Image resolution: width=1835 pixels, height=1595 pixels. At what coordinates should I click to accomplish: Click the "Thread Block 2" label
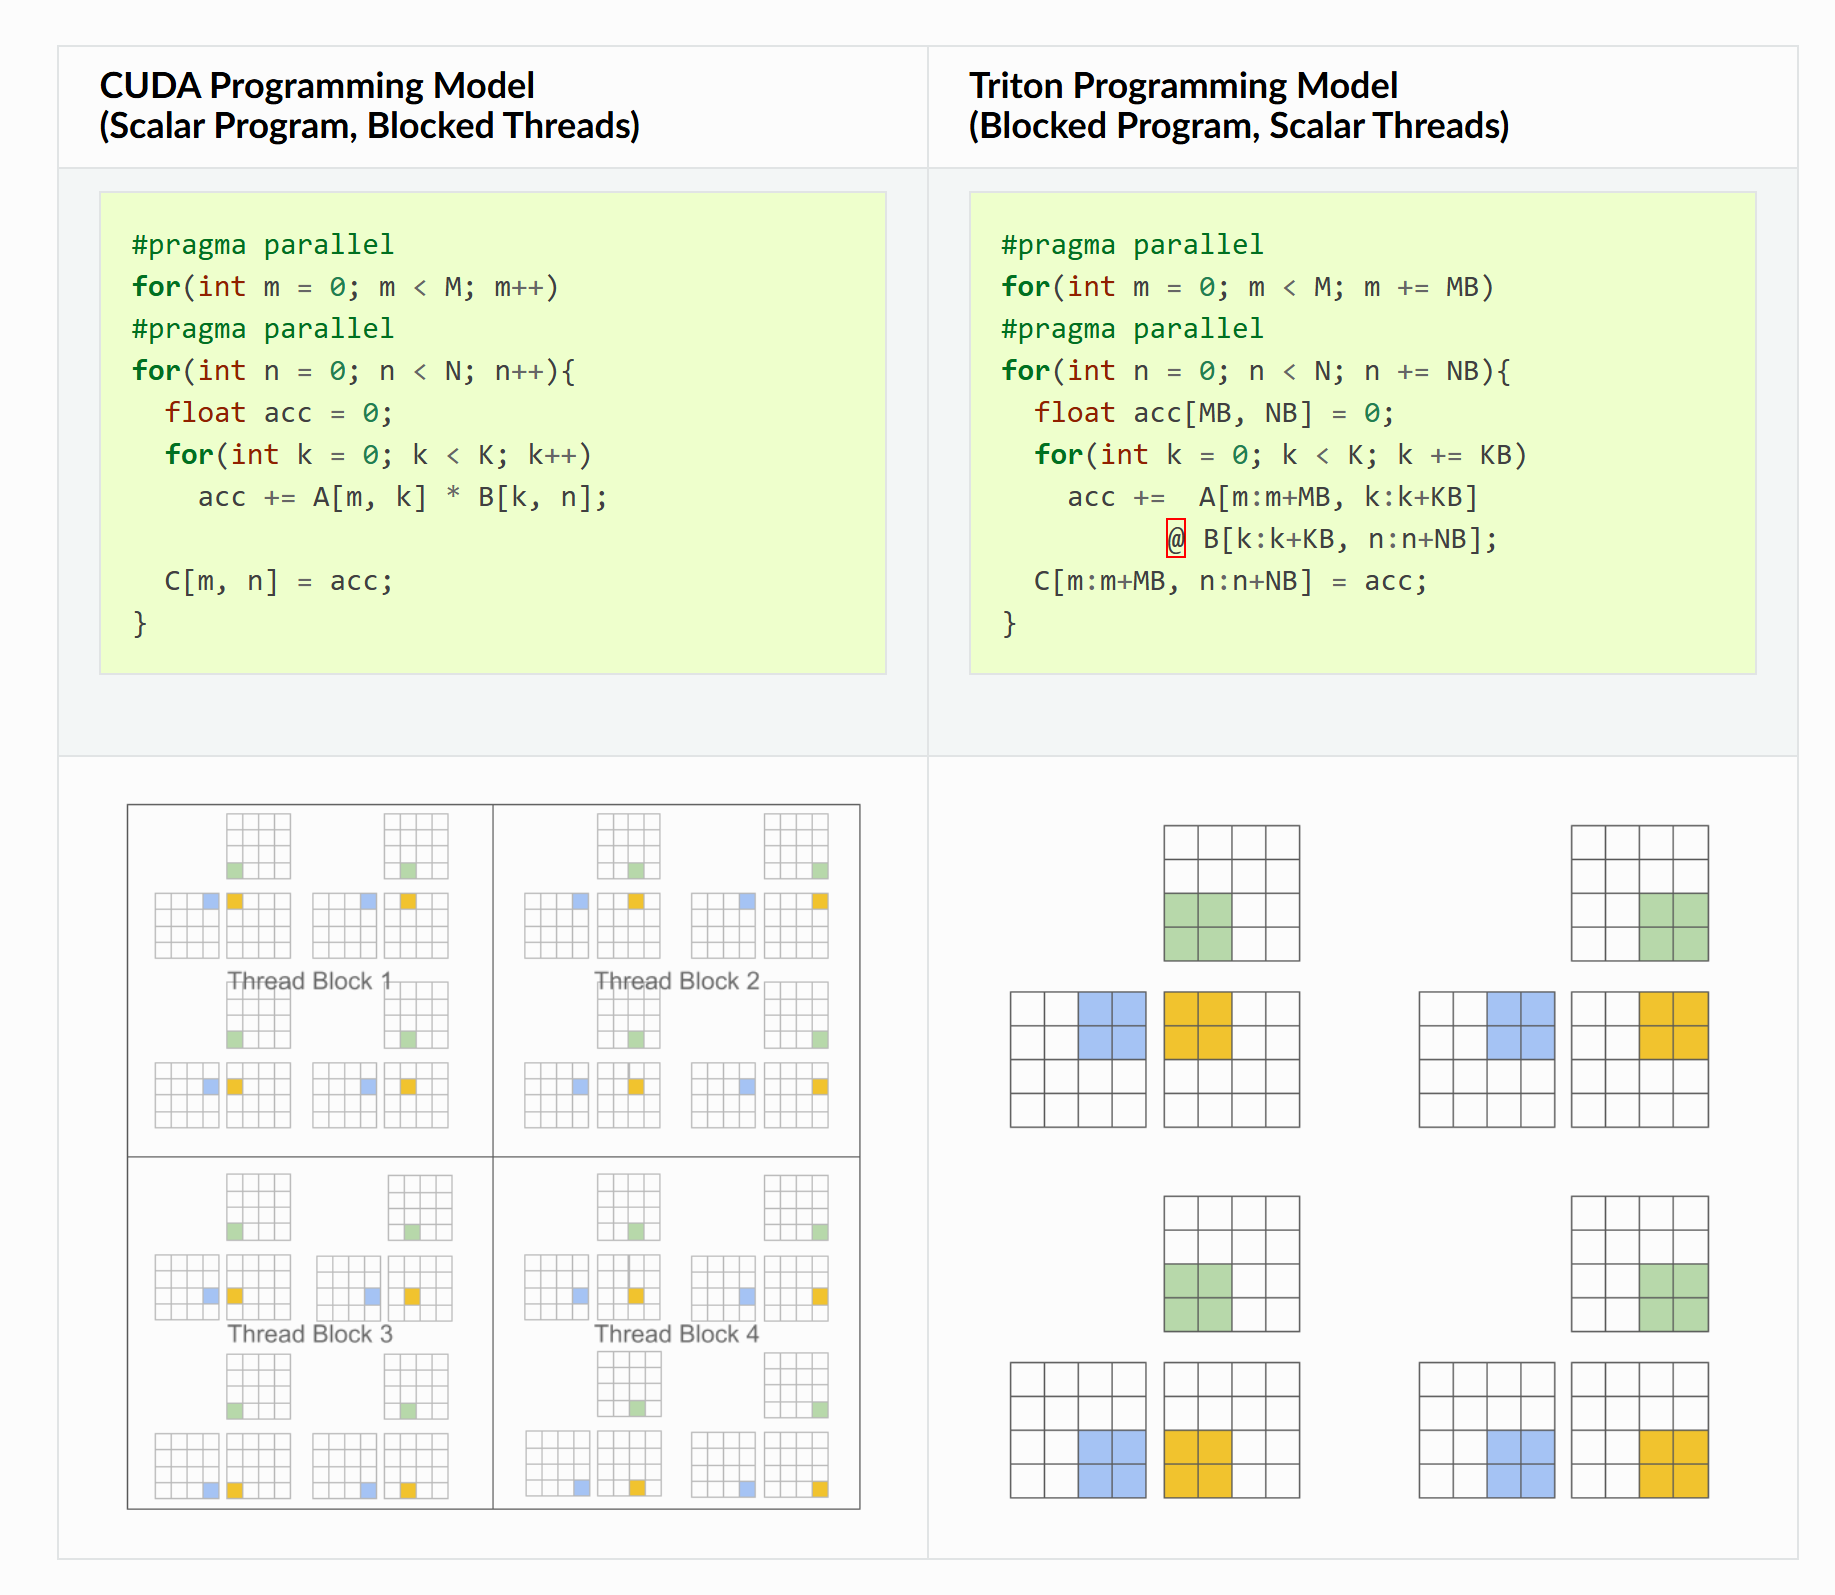click(677, 981)
